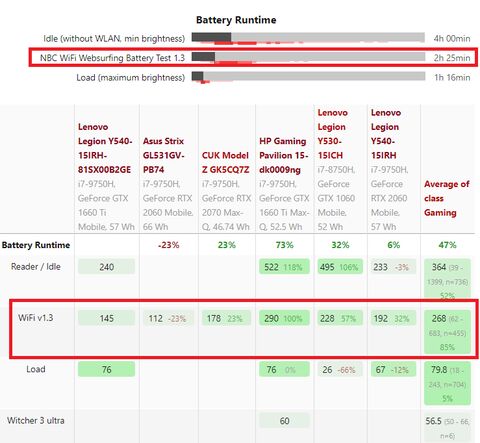Screen dimensions: 480x443
Task: Click the WiFi v1.3 row label
Action: (x=36, y=318)
